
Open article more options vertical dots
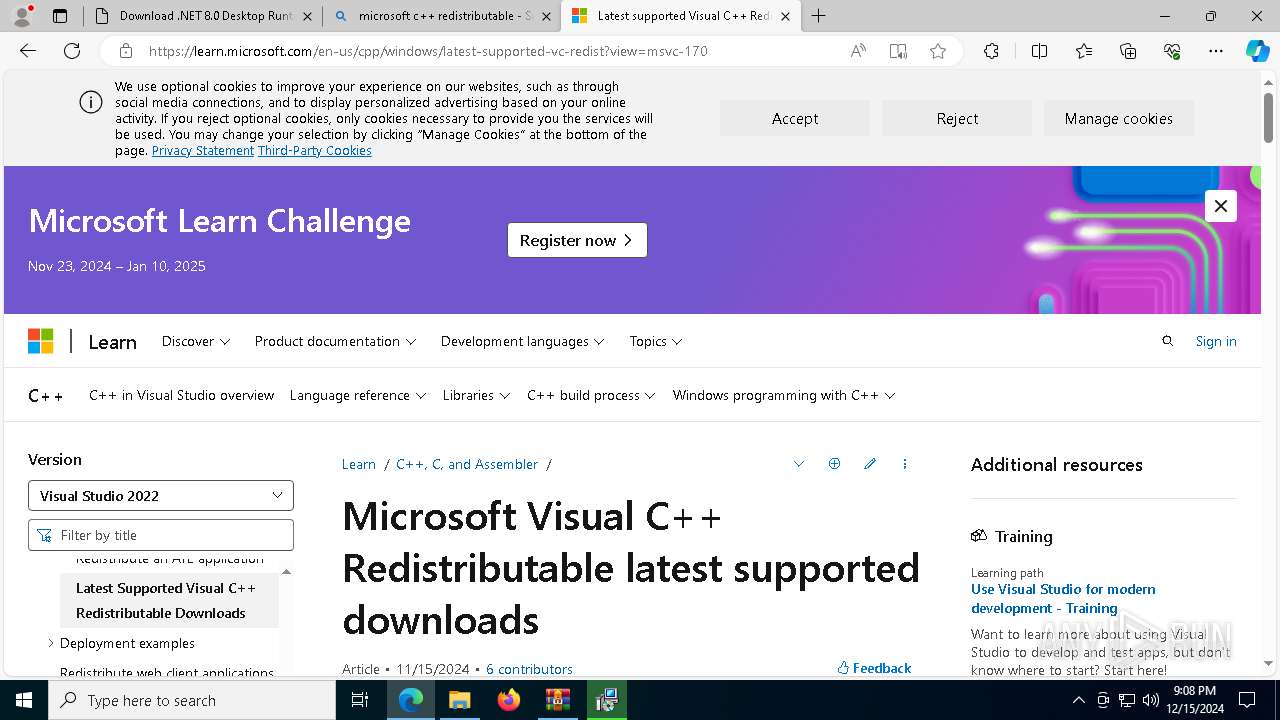click(905, 464)
